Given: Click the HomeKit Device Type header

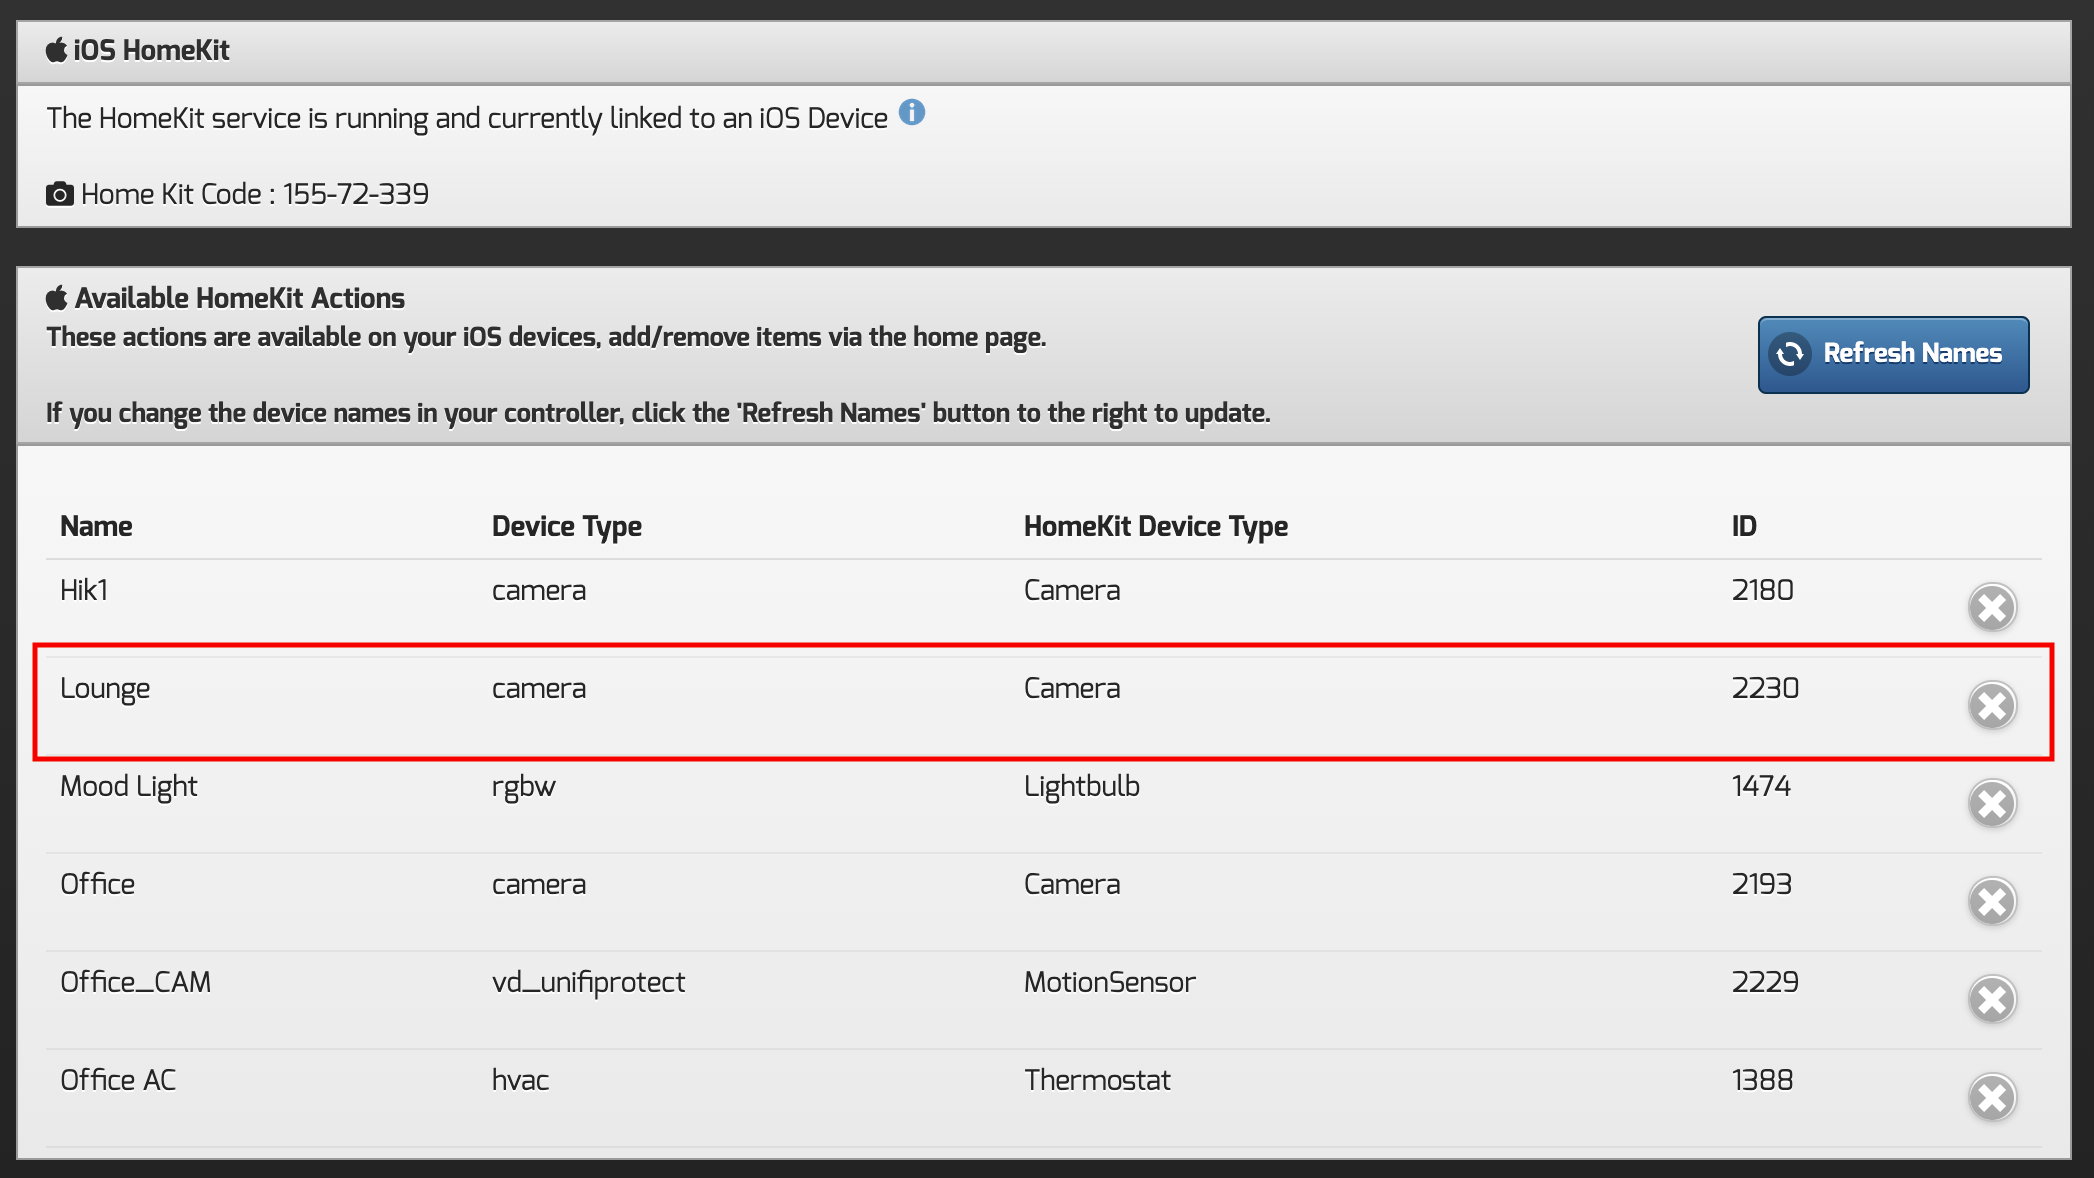Looking at the screenshot, I should pyautogui.click(x=1155, y=526).
